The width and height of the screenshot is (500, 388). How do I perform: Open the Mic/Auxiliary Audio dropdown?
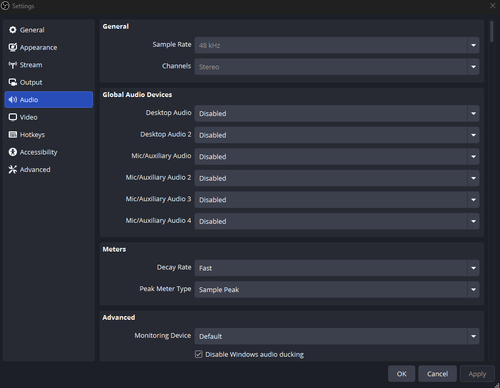(337, 157)
